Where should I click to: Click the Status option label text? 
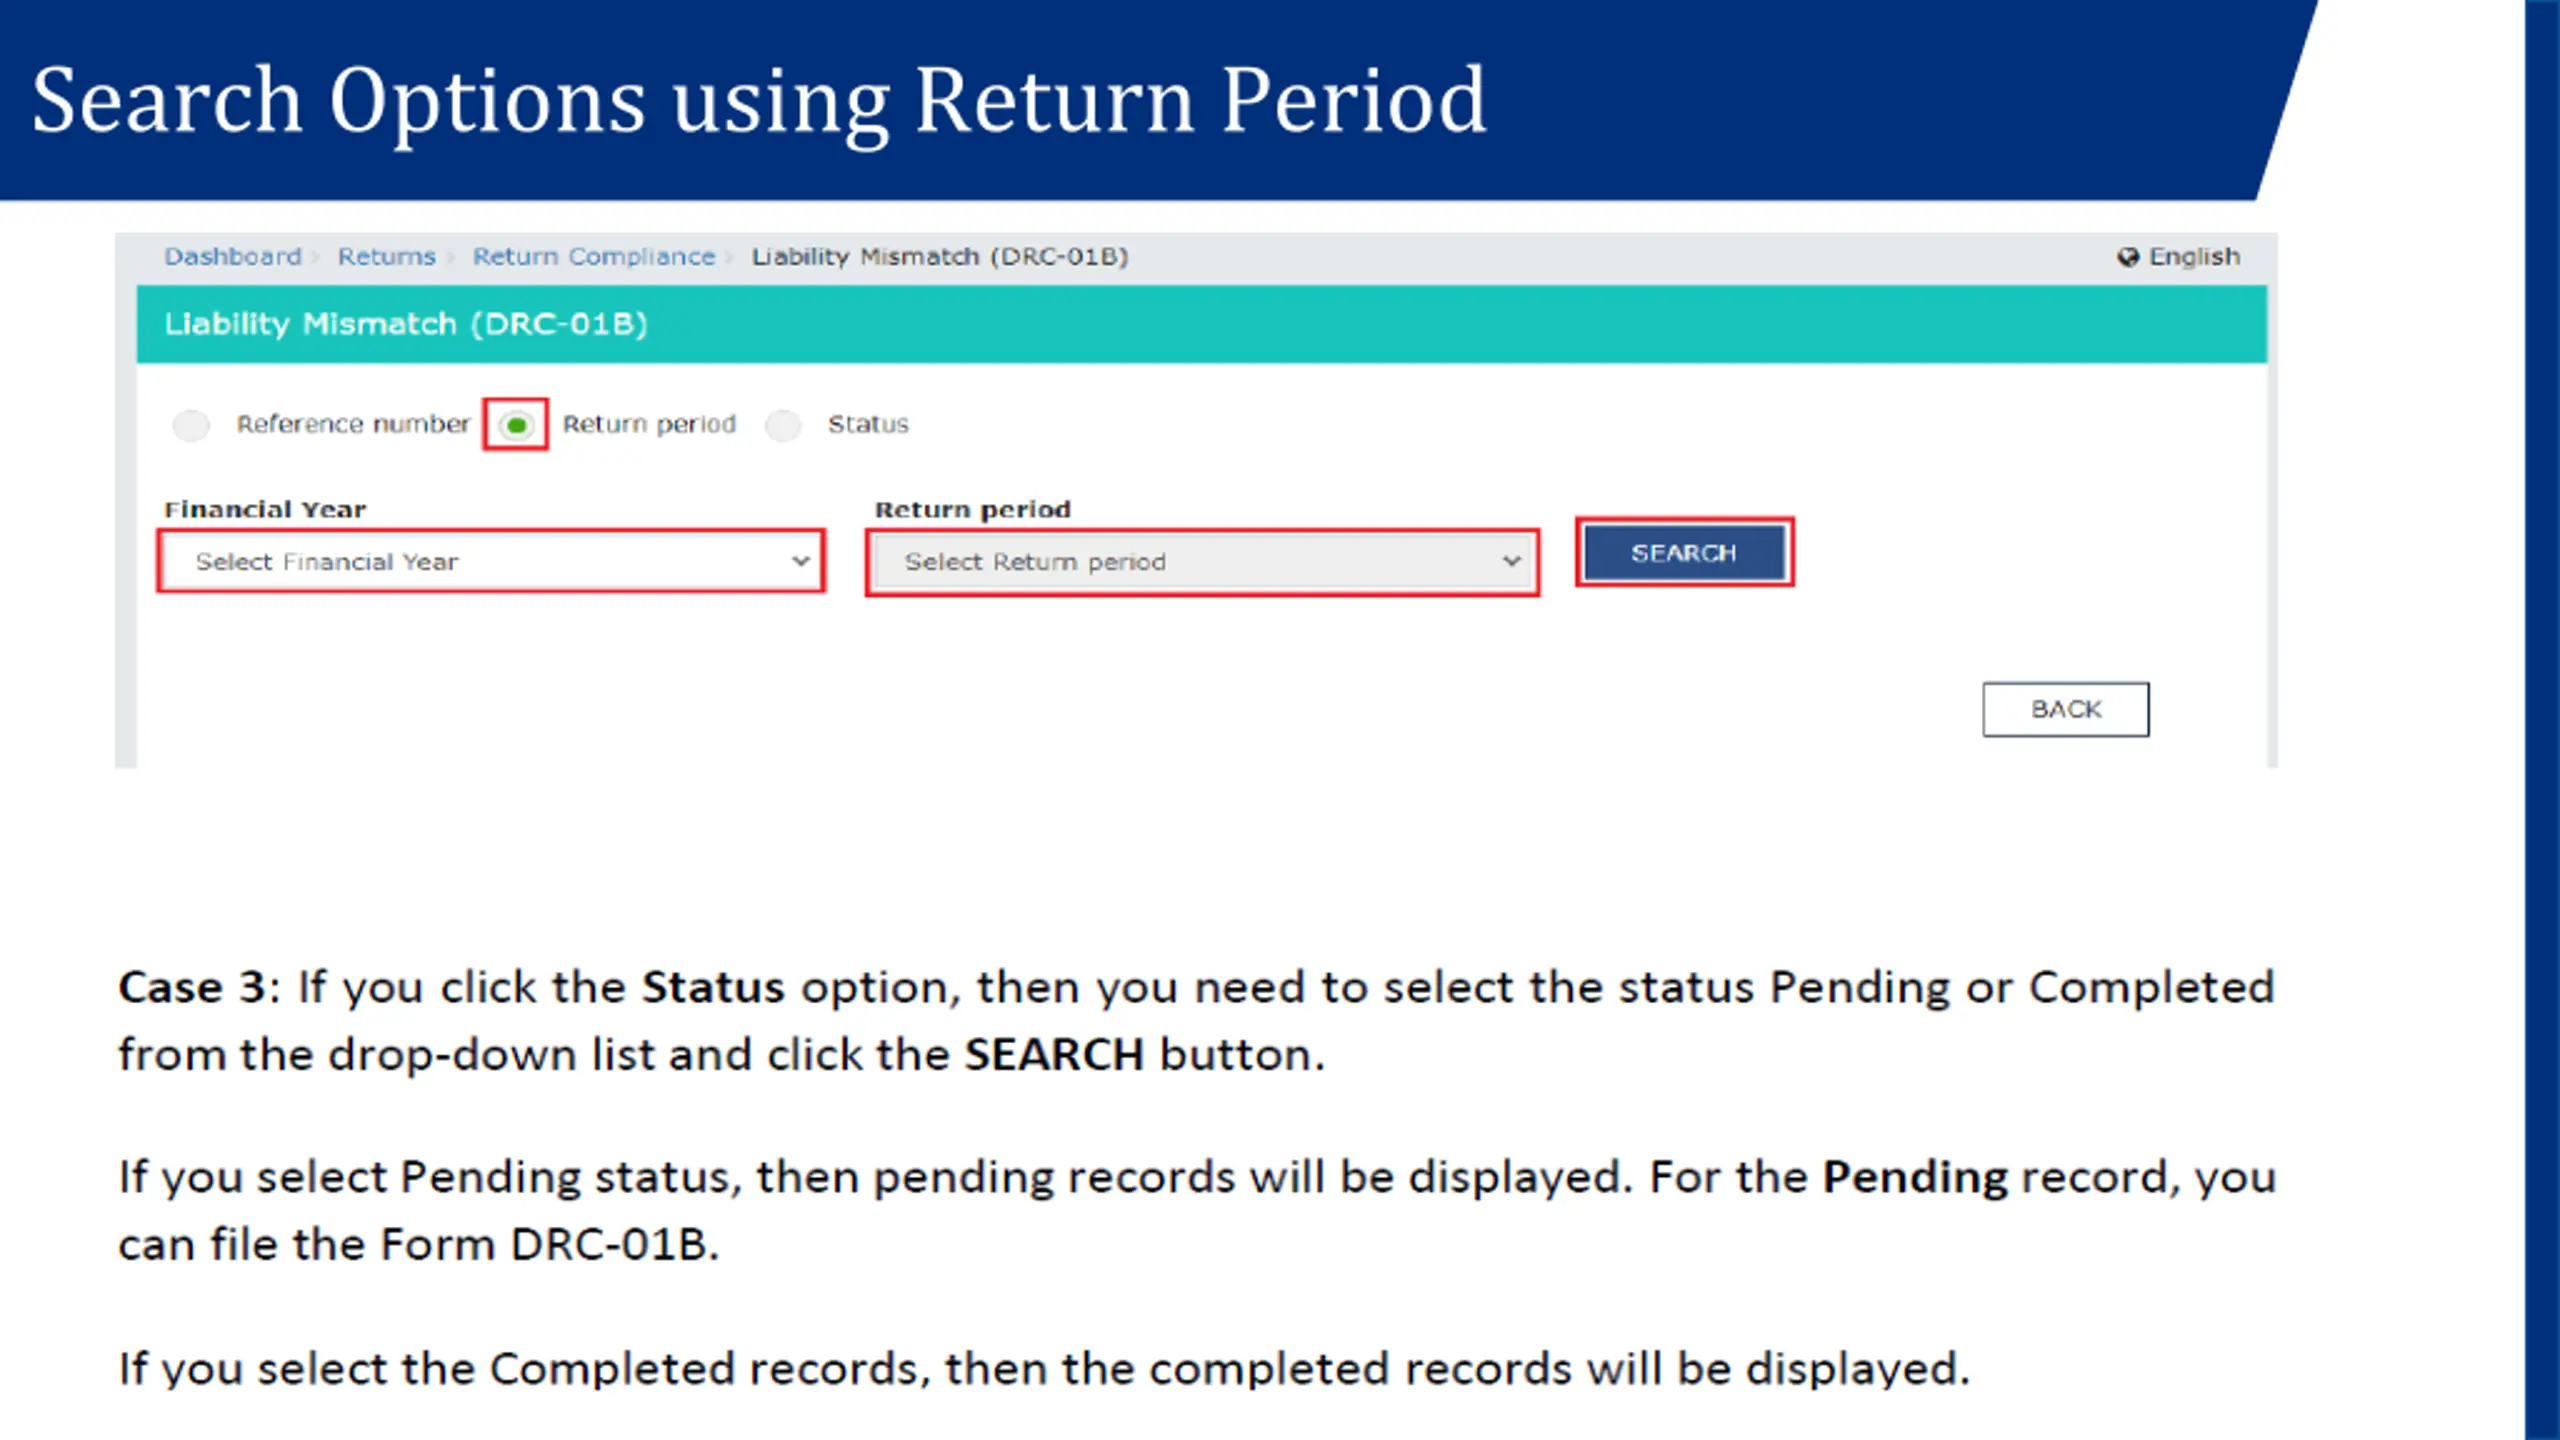[868, 424]
